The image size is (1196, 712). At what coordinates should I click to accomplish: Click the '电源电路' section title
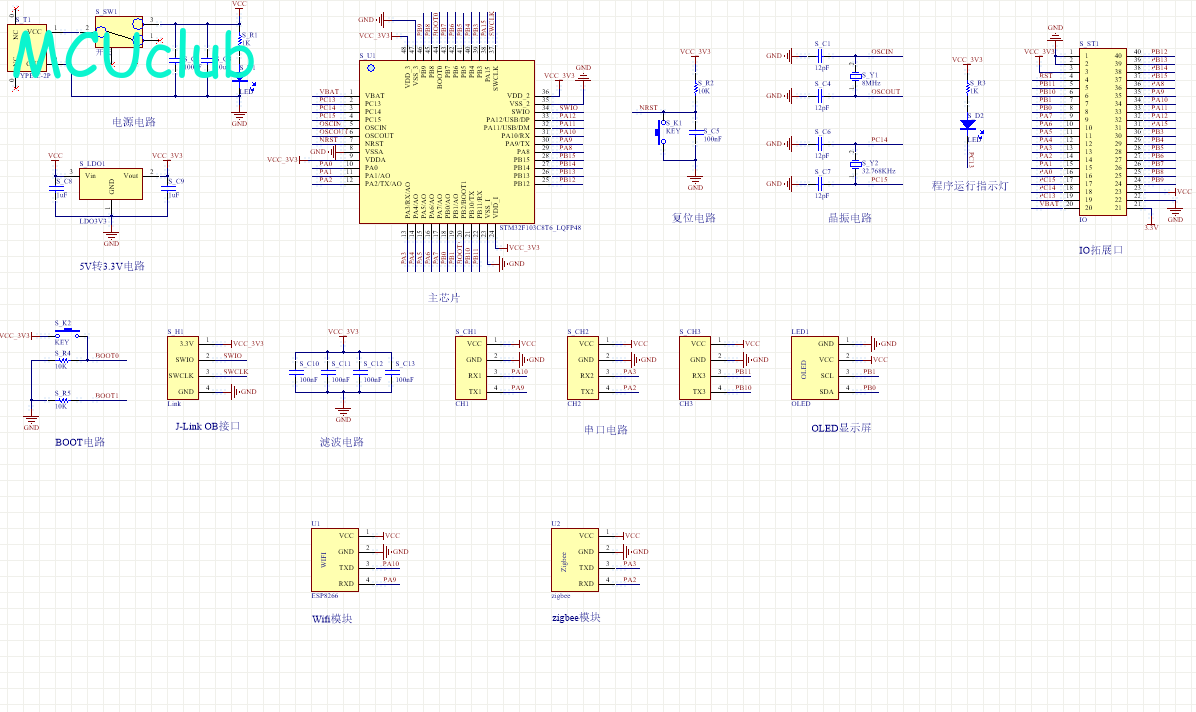(x=134, y=122)
